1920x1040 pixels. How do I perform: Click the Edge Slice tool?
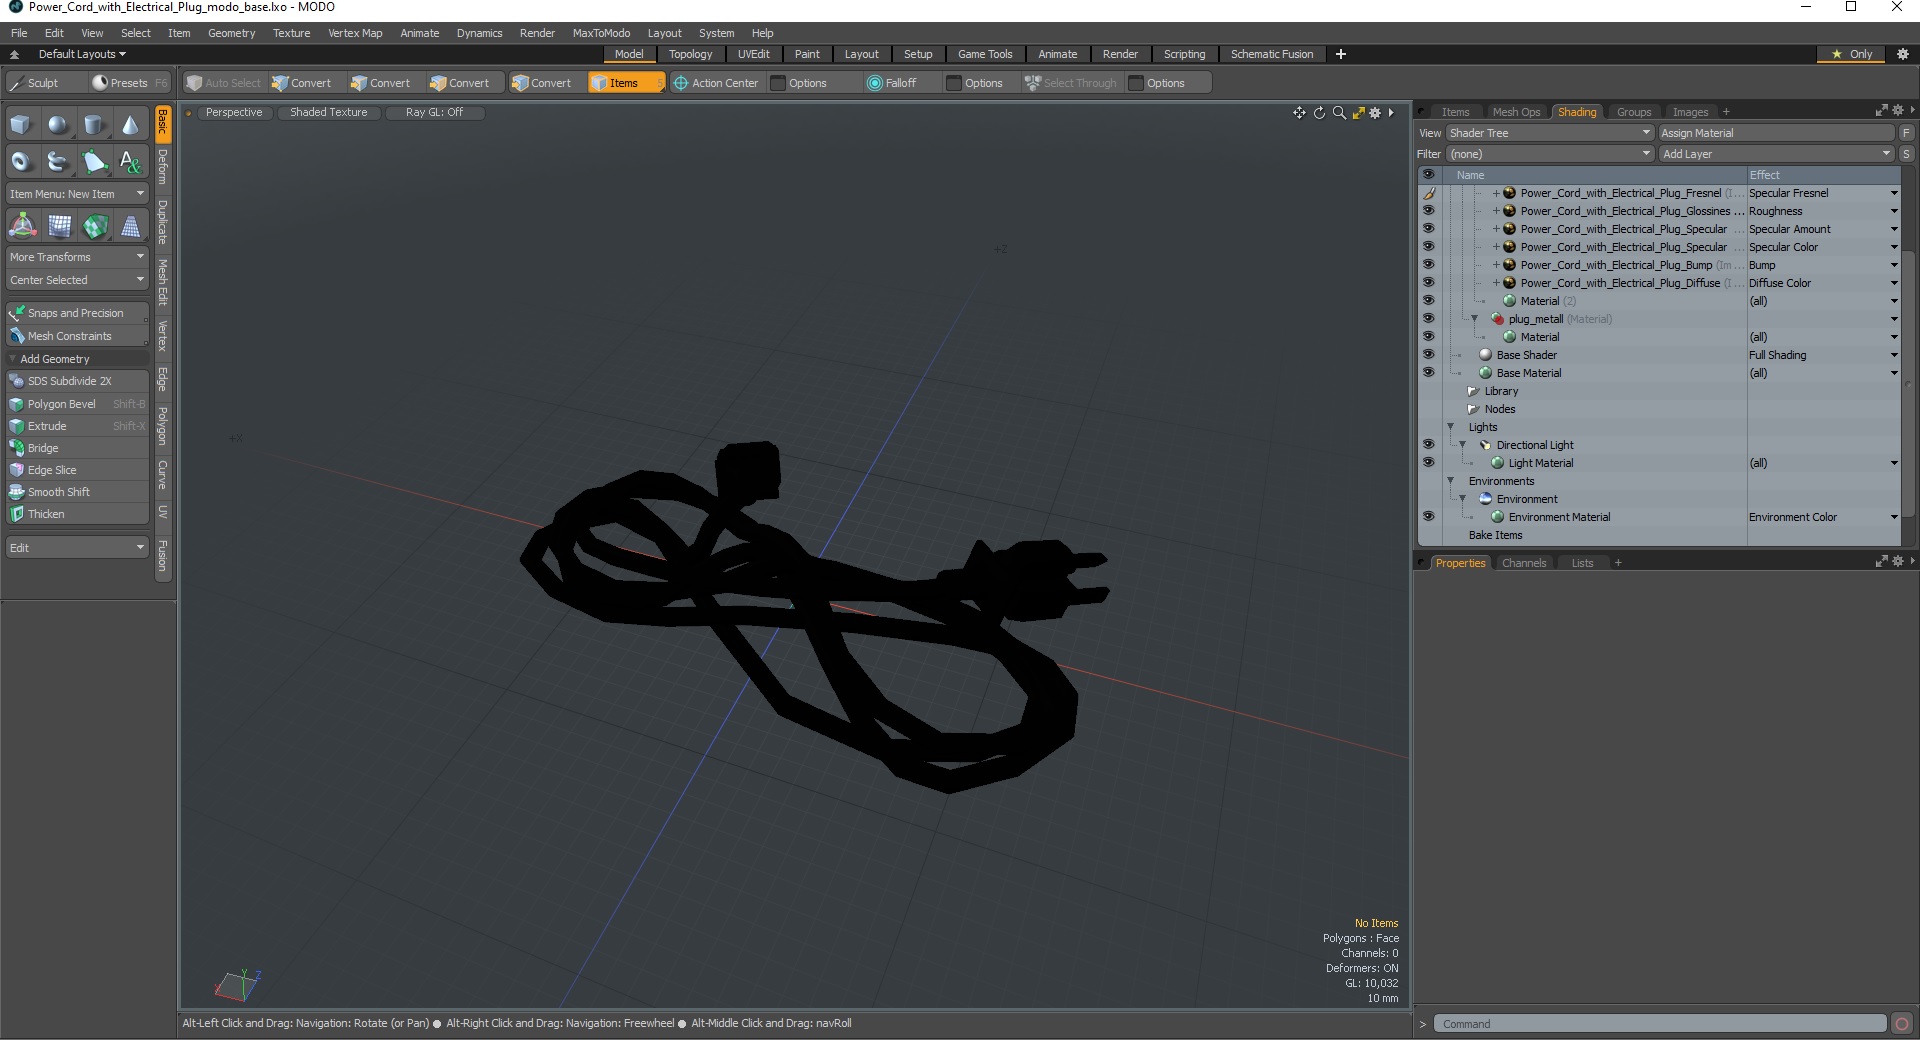pyautogui.click(x=78, y=470)
